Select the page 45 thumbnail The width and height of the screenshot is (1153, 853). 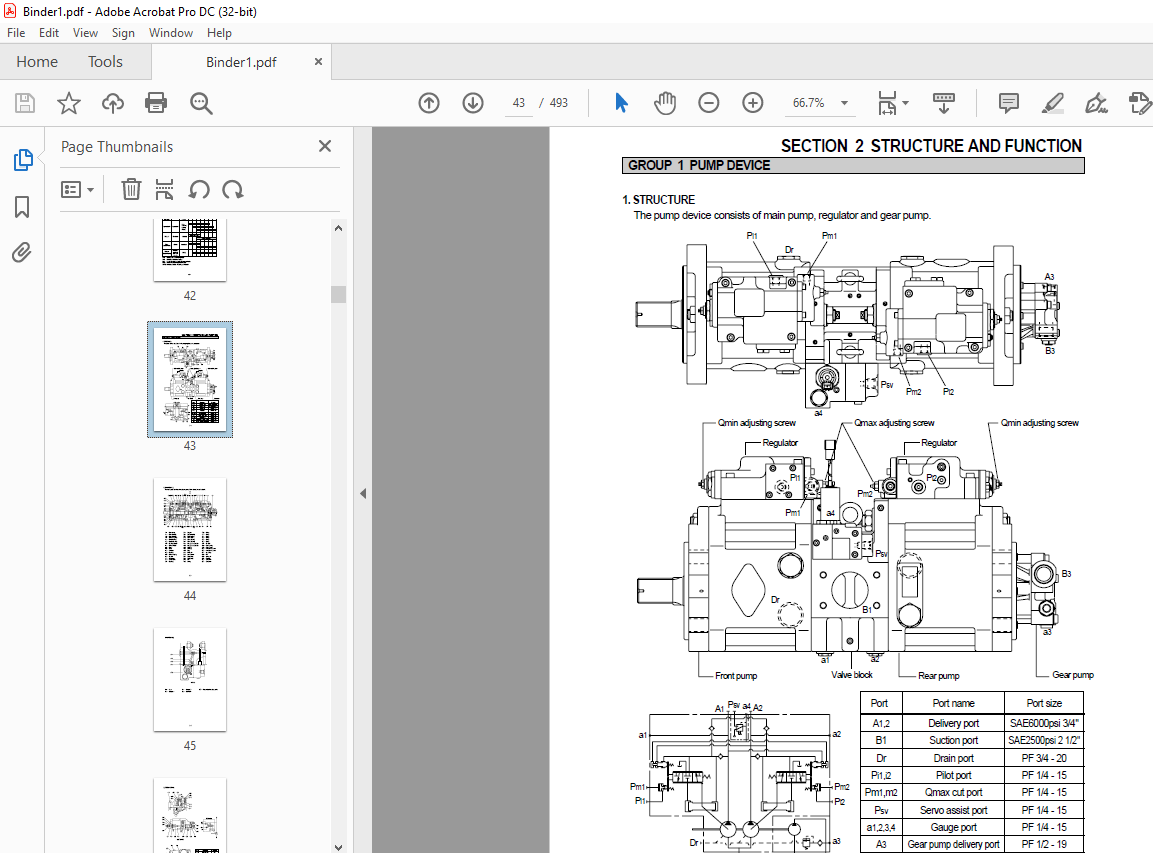190,679
